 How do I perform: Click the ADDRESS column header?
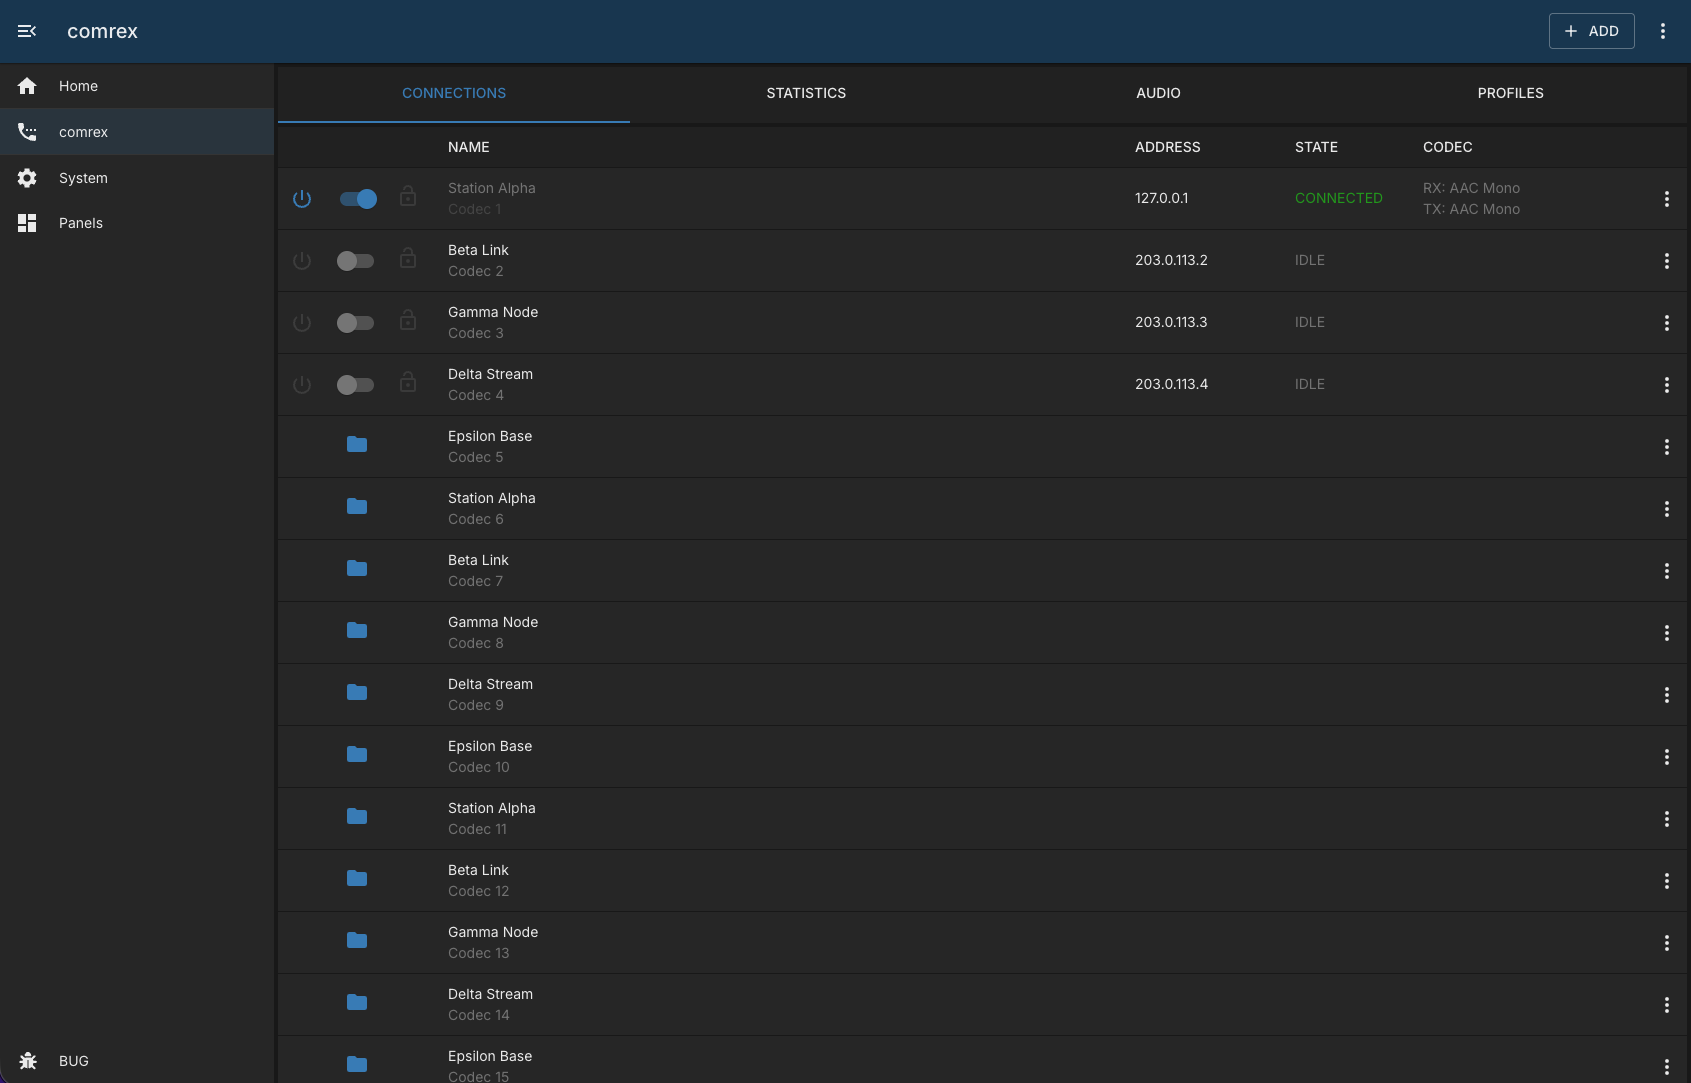[x=1167, y=147]
